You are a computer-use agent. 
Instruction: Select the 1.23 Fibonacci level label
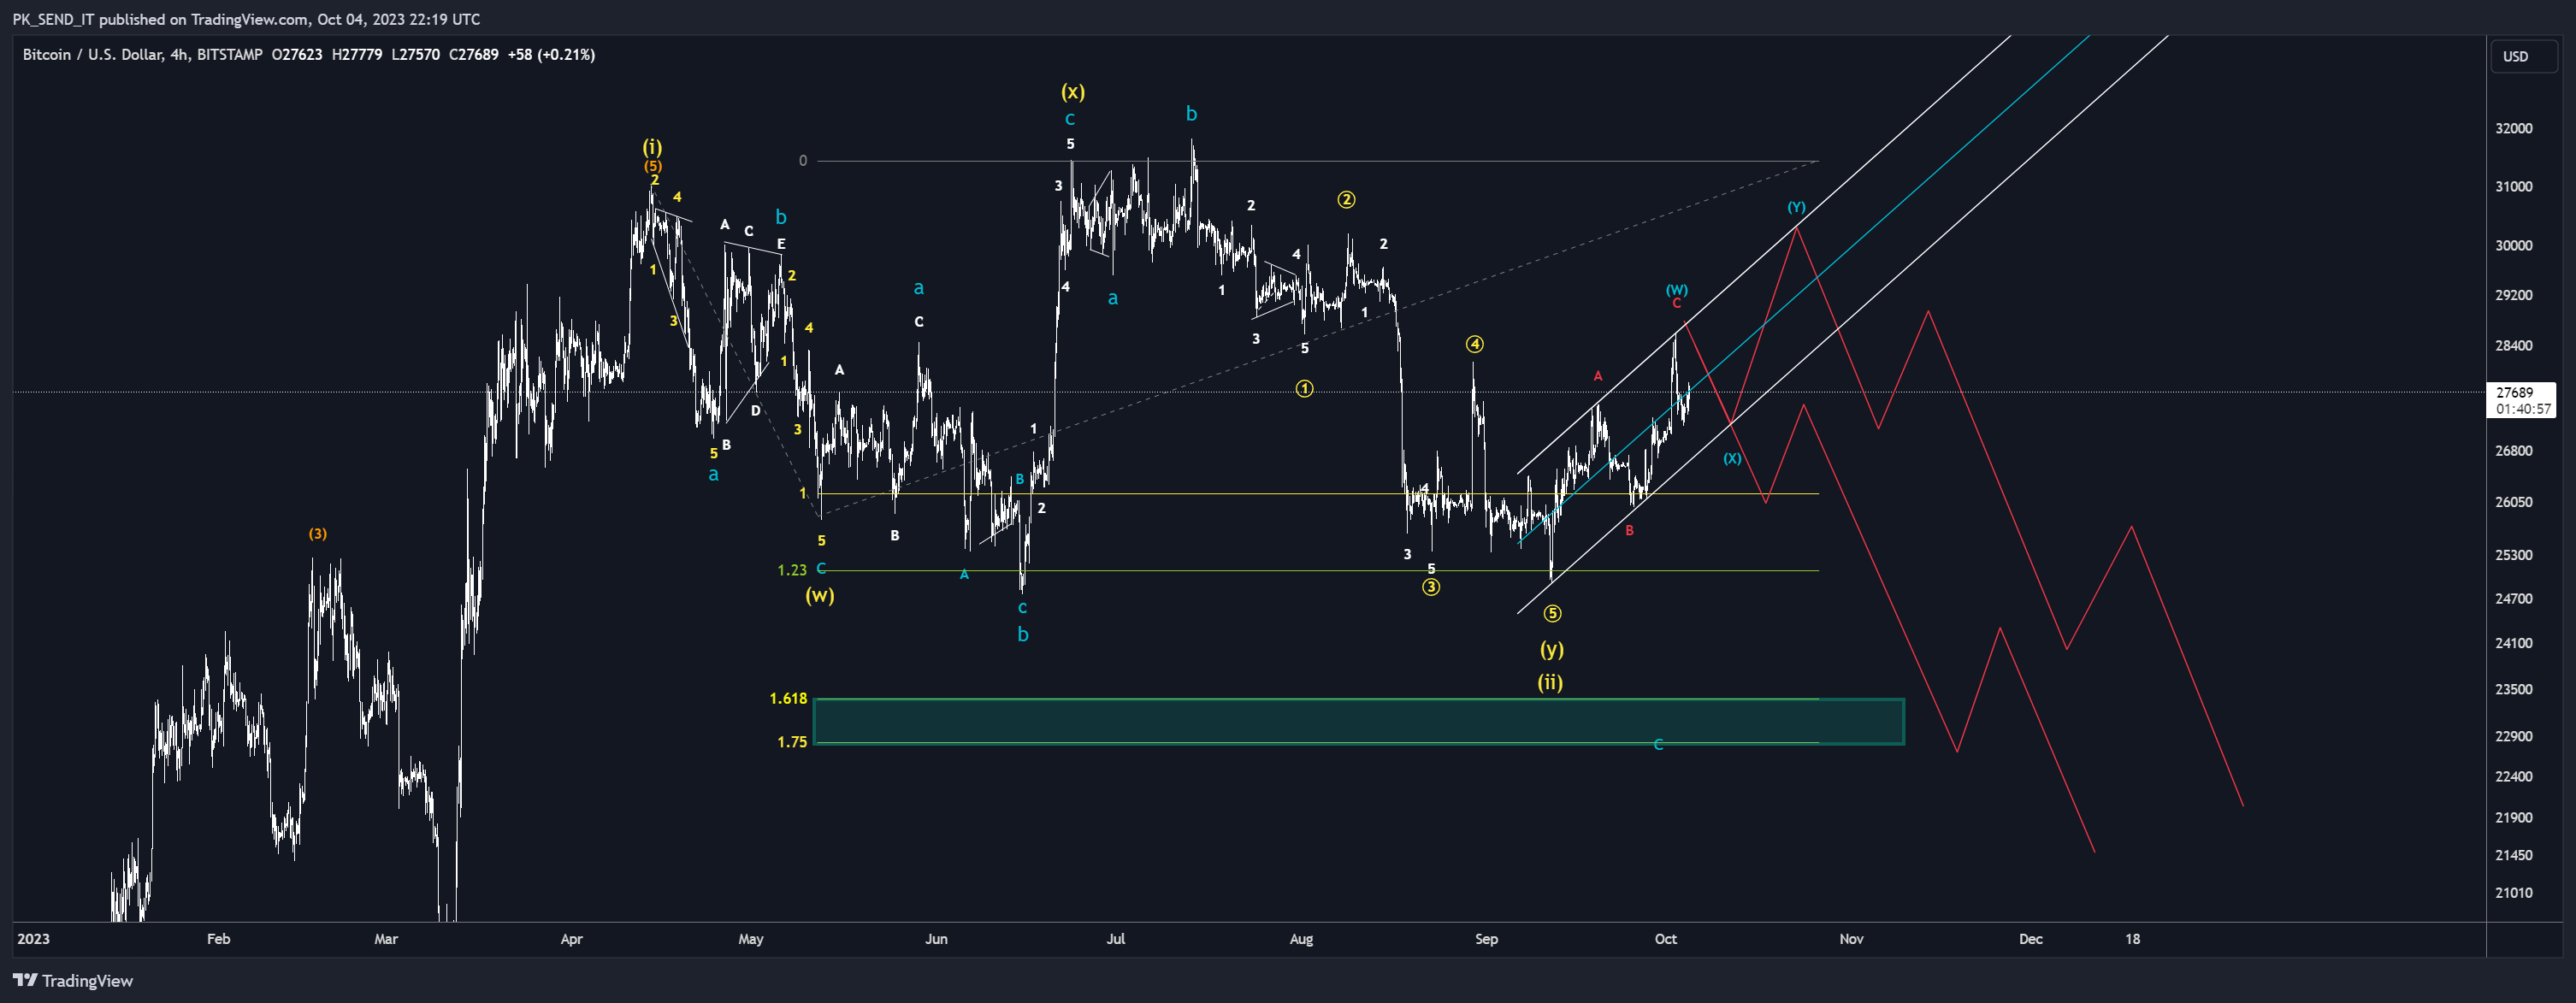[792, 570]
